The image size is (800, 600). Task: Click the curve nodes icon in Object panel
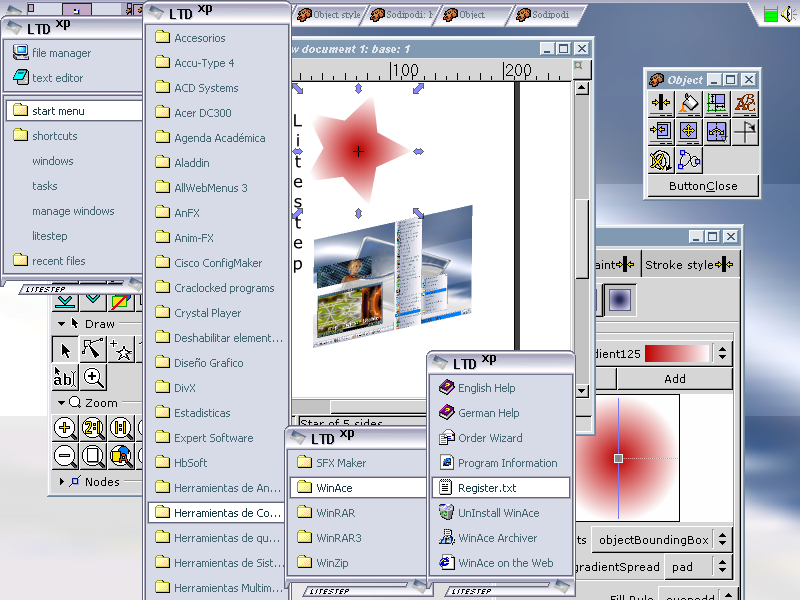tap(689, 160)
